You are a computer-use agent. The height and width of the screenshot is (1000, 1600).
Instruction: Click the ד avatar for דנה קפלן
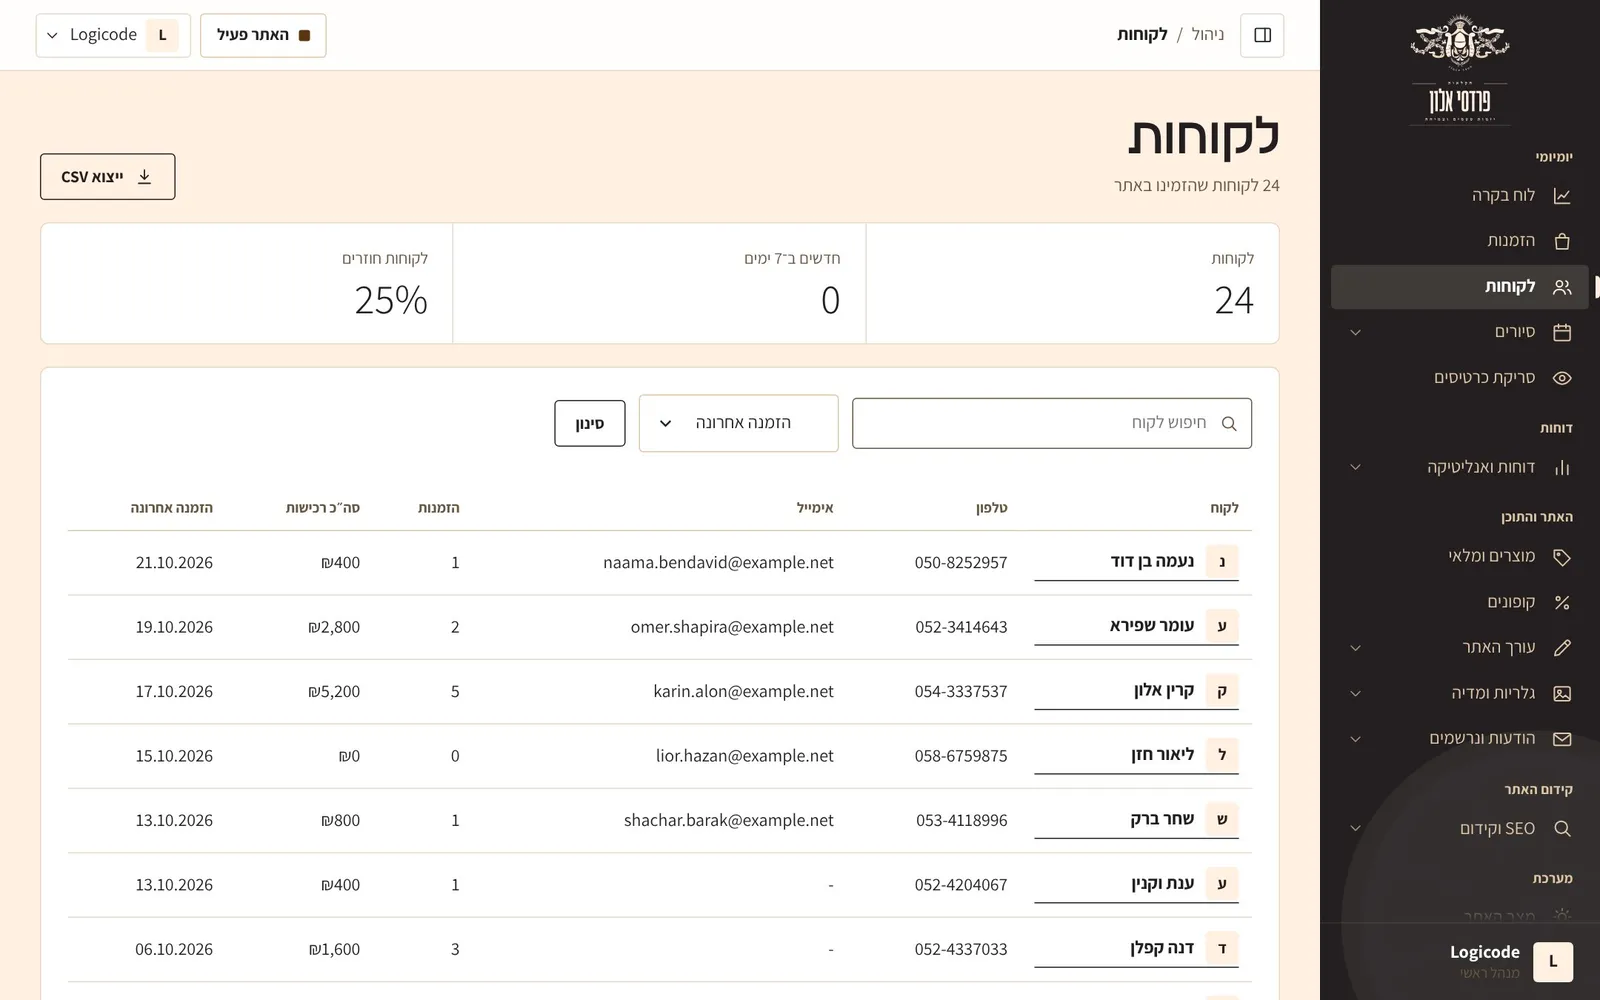click(x=1222, y=949)
